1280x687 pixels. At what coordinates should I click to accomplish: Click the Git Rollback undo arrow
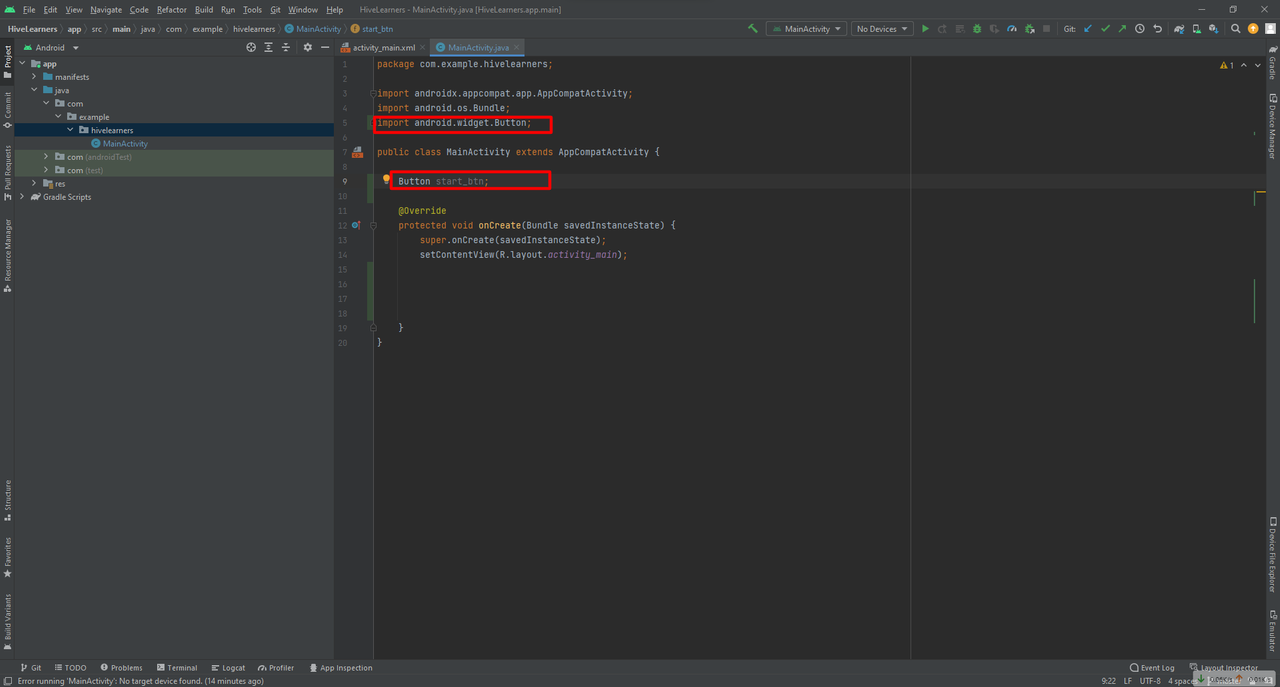[x=1157, y=29]
